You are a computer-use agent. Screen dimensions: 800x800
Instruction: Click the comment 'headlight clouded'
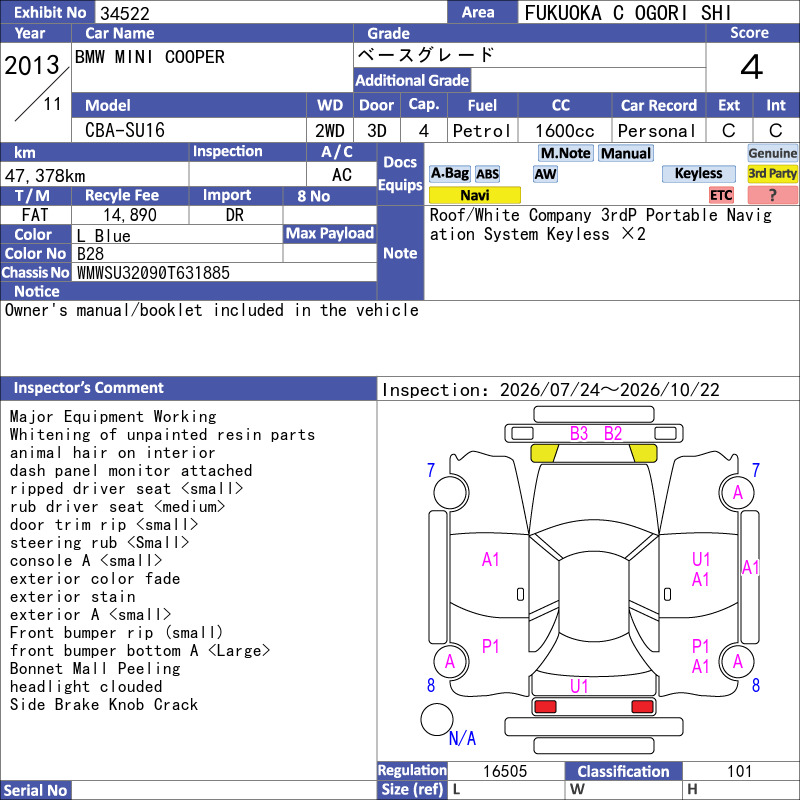(x=86, y=687)
